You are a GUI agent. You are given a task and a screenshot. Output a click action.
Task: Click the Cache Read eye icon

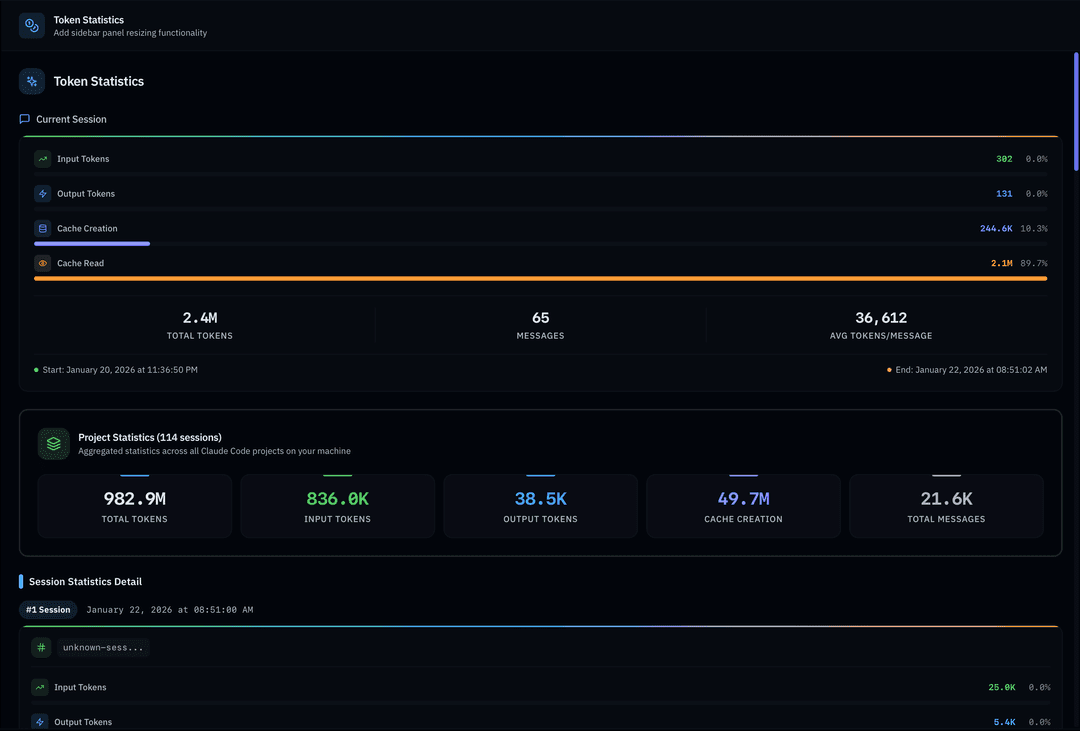pos(43,263)
